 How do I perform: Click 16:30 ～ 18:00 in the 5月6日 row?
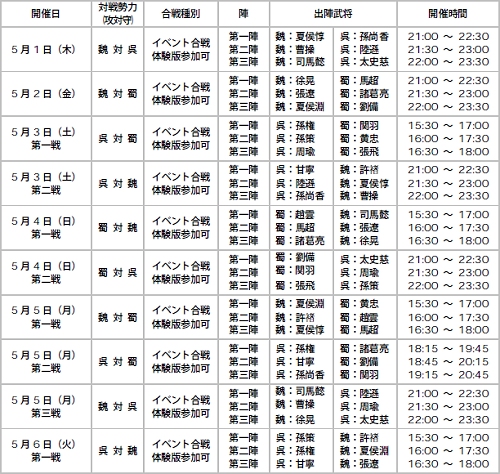coord(448,464)
